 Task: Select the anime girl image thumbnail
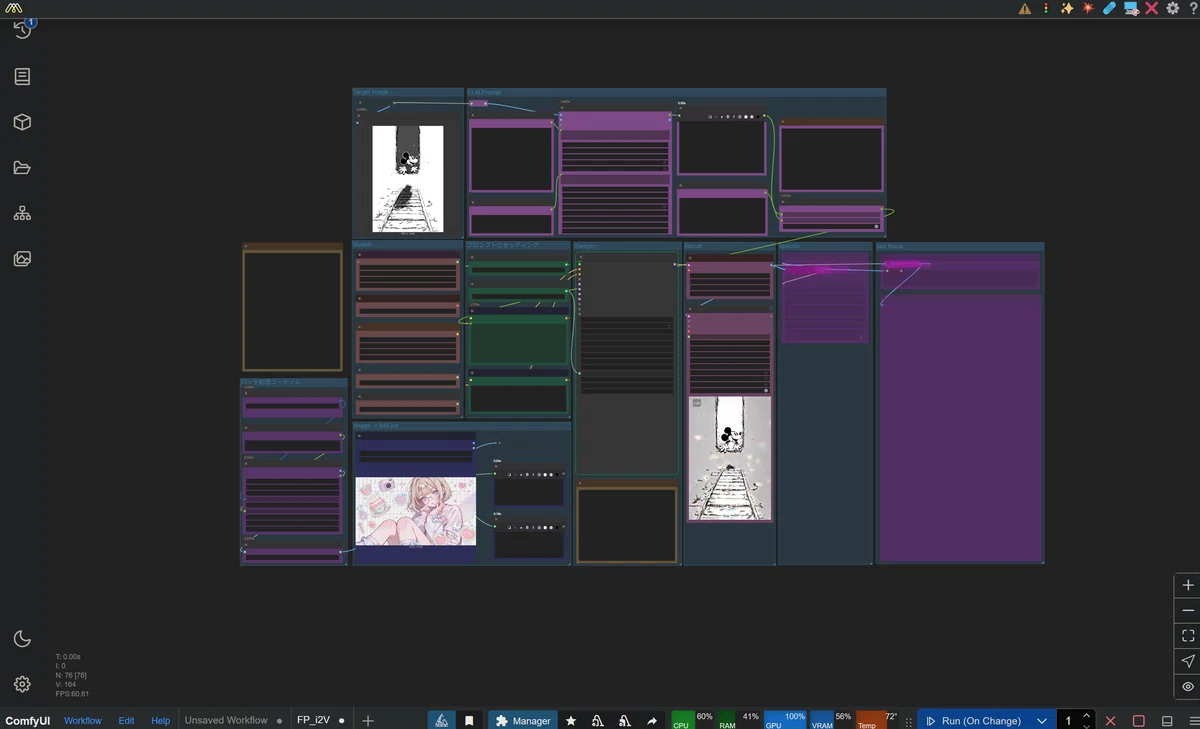pyautogui.click(x=415, y=511)
